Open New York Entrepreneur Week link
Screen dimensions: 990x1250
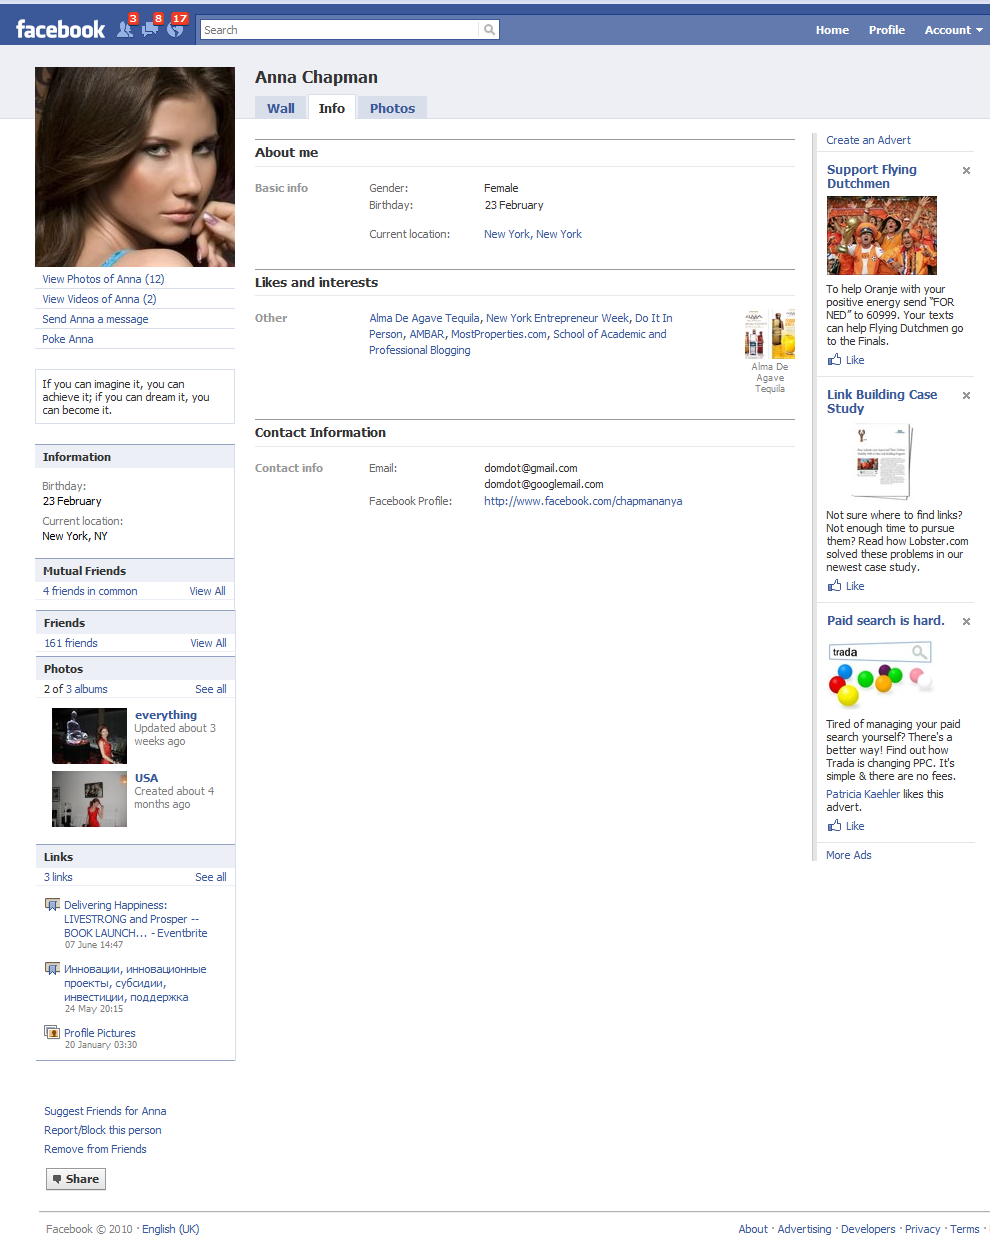click(x=558, y=318)
